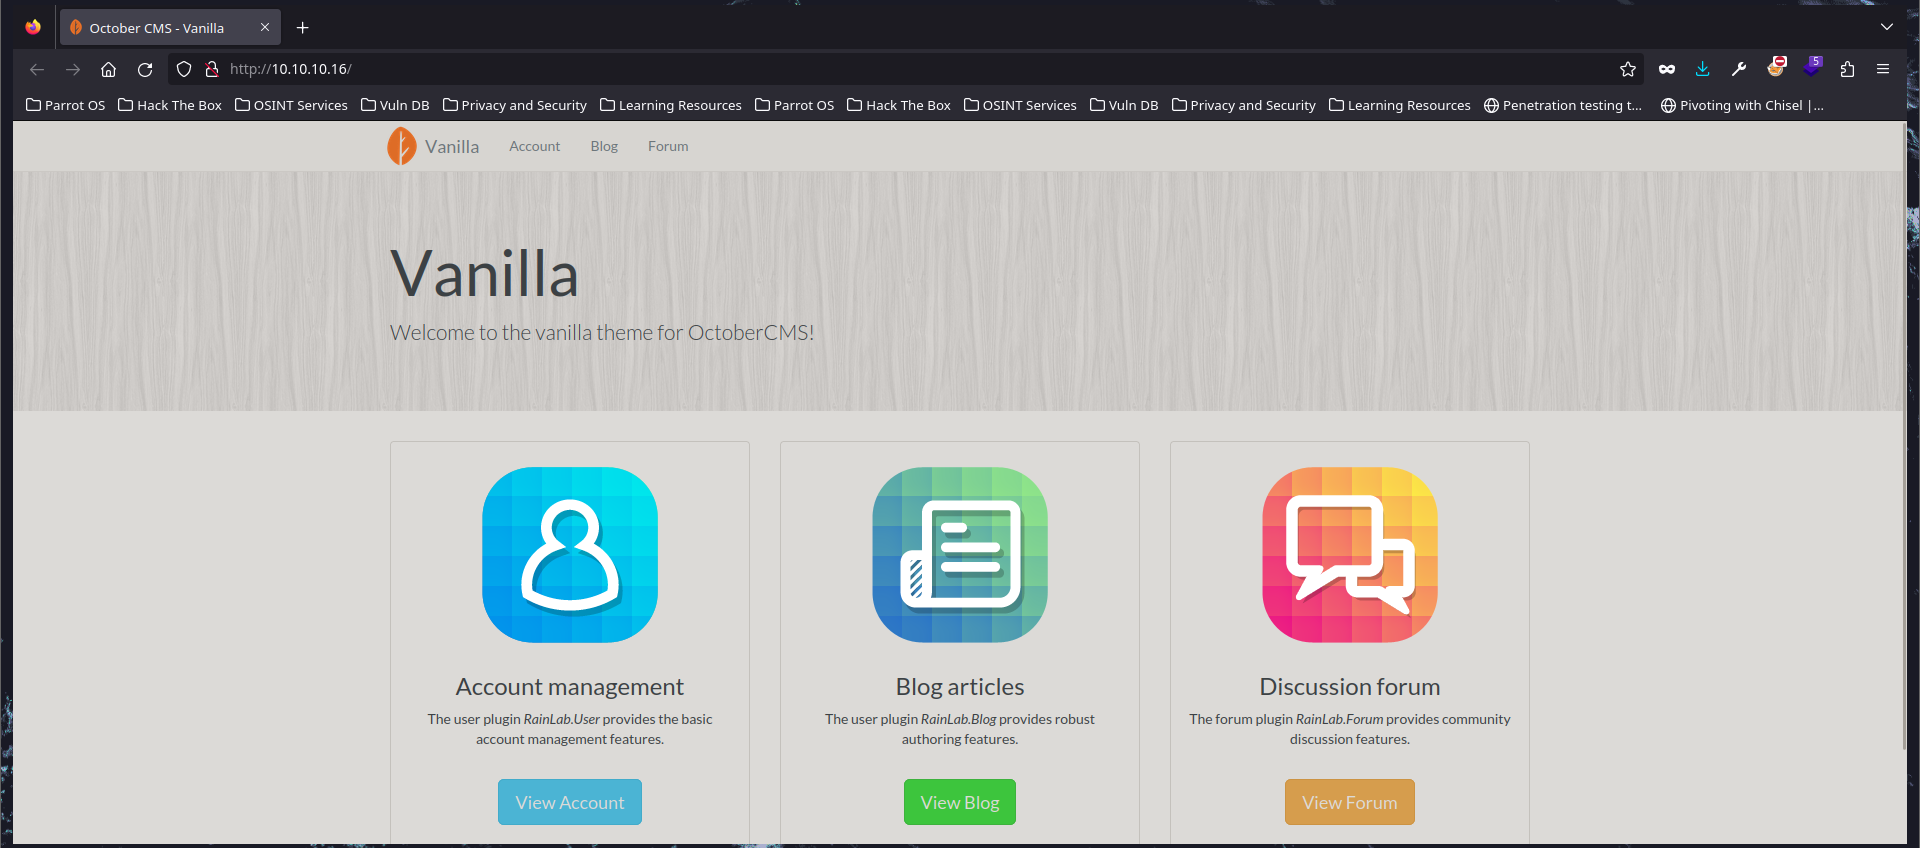Image resolution: width=1920 pixels, height=848 pixels.
Task: Open the extensions puzzle piece icon
Action: coord(1847,69)
